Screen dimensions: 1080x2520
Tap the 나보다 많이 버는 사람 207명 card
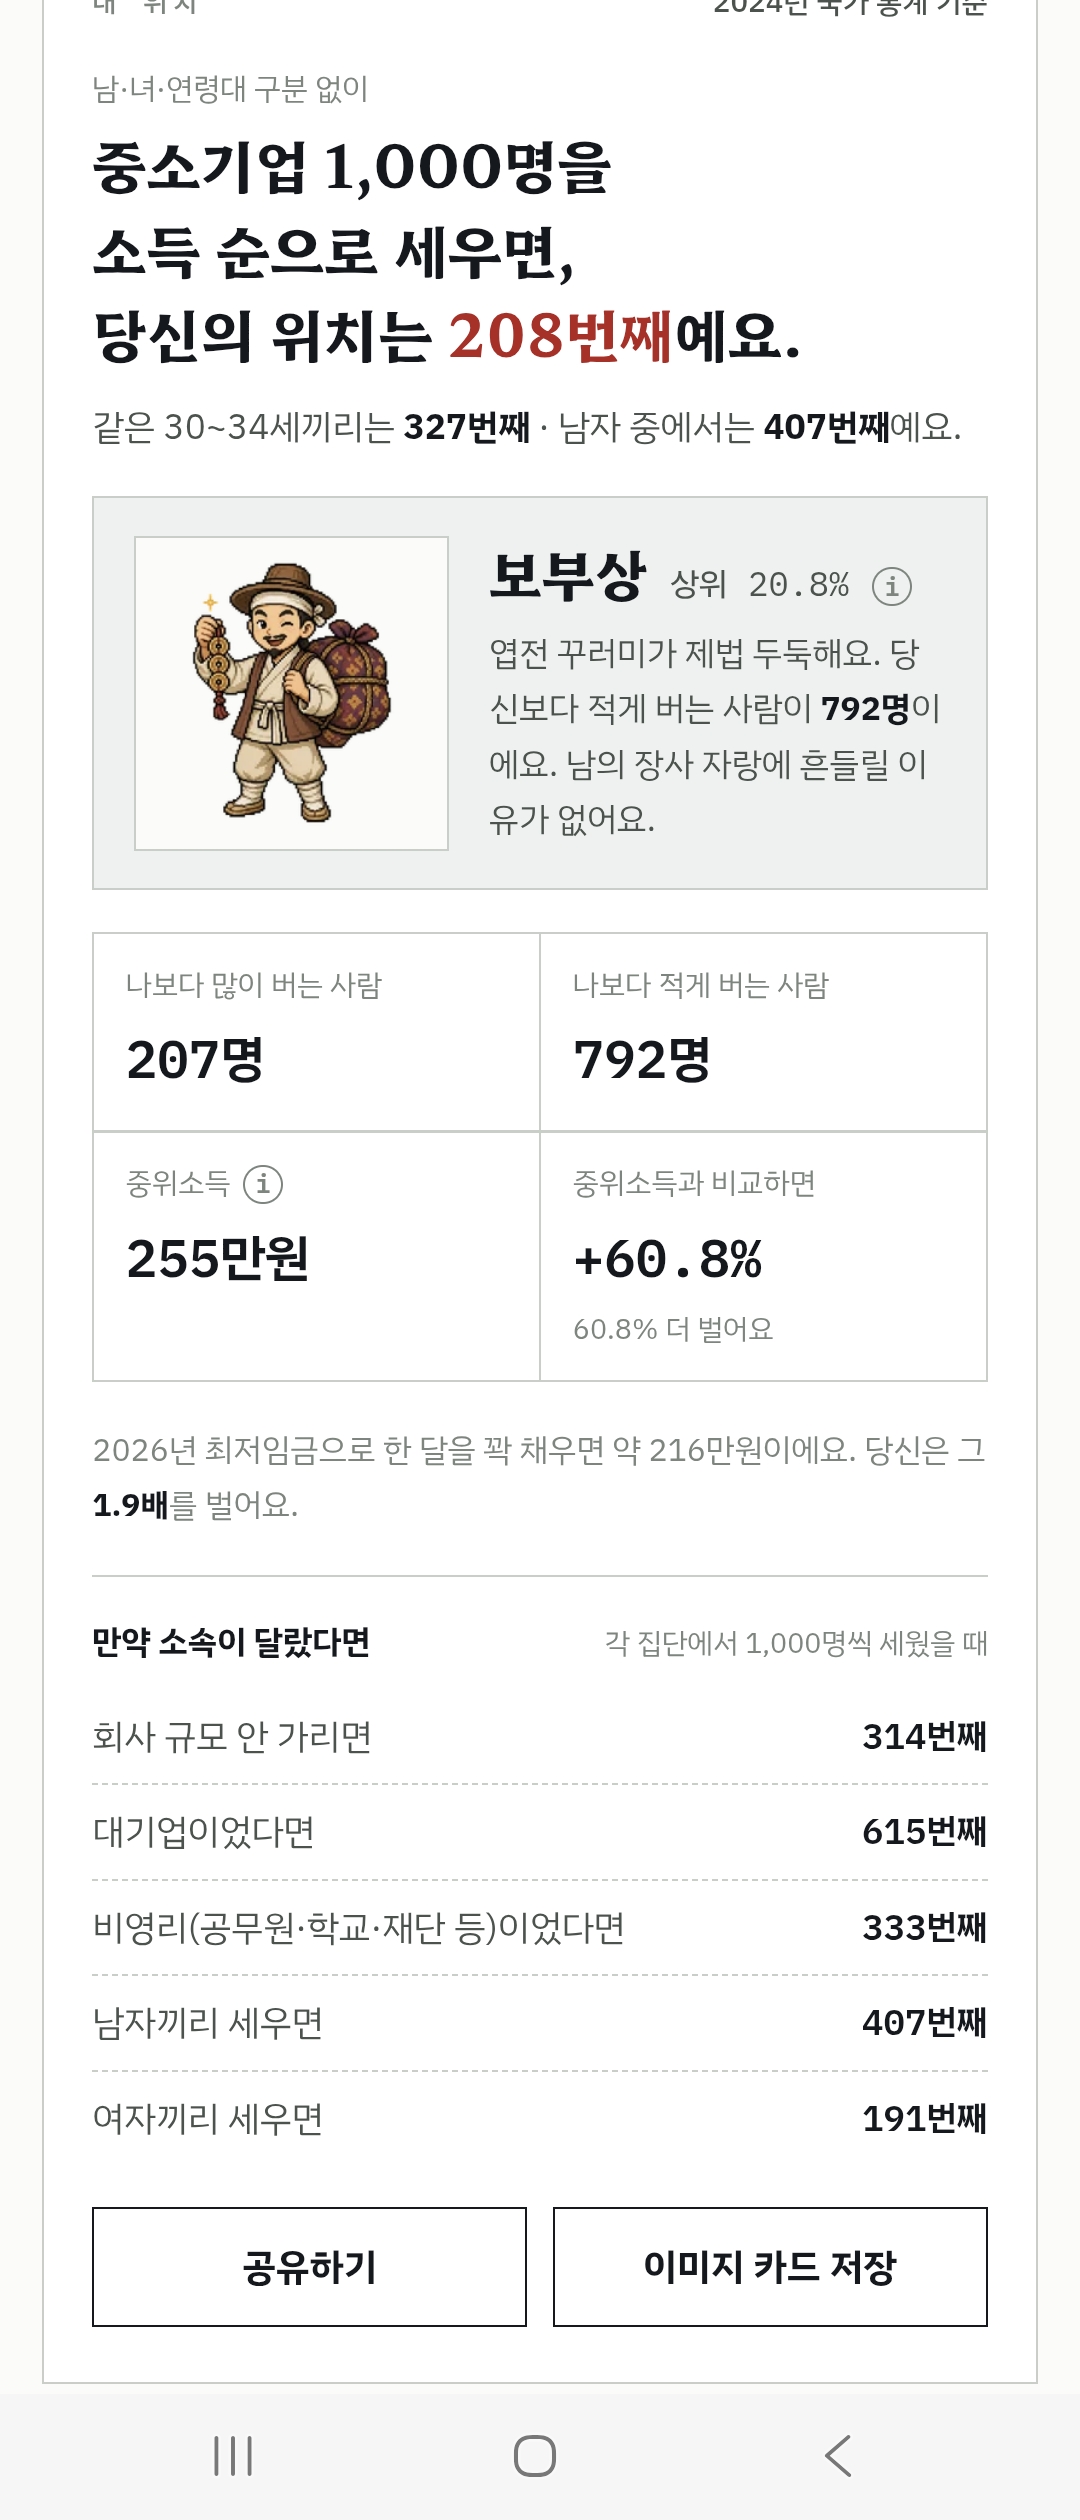[x=316, y=1032]
